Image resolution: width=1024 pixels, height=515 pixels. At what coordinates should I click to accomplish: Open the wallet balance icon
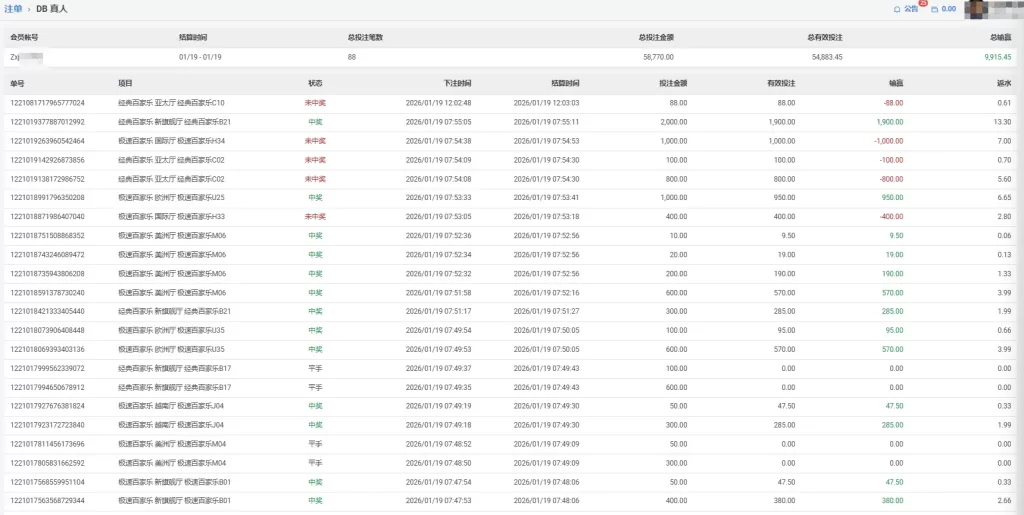[x=934, y=9]
